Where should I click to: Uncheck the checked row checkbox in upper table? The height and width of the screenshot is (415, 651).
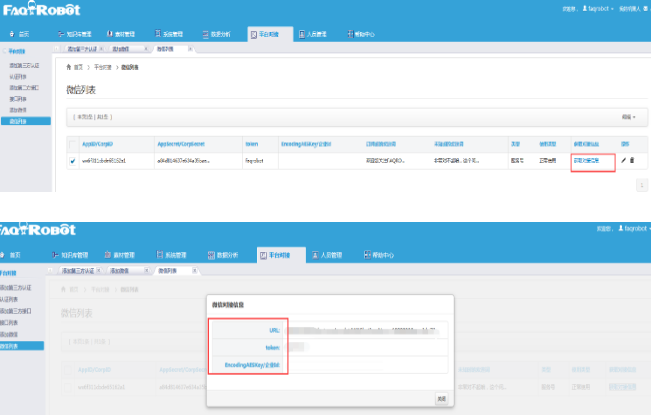point(73,161)
